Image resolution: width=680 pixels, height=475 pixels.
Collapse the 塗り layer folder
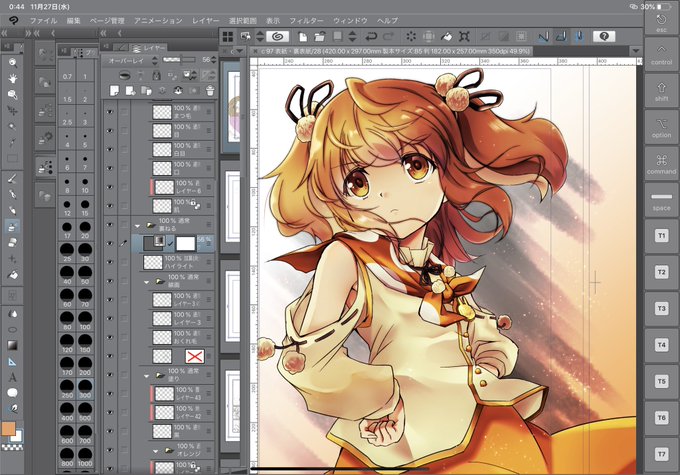point(147,376)
